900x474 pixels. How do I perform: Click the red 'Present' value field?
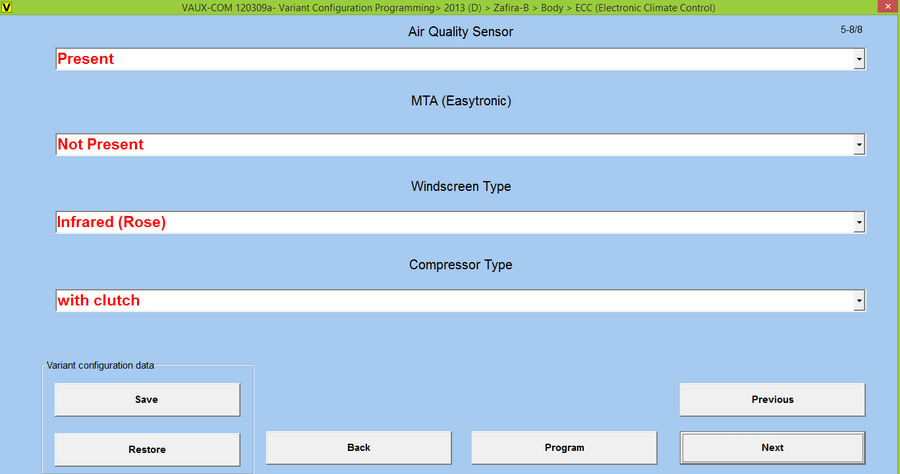450,59
